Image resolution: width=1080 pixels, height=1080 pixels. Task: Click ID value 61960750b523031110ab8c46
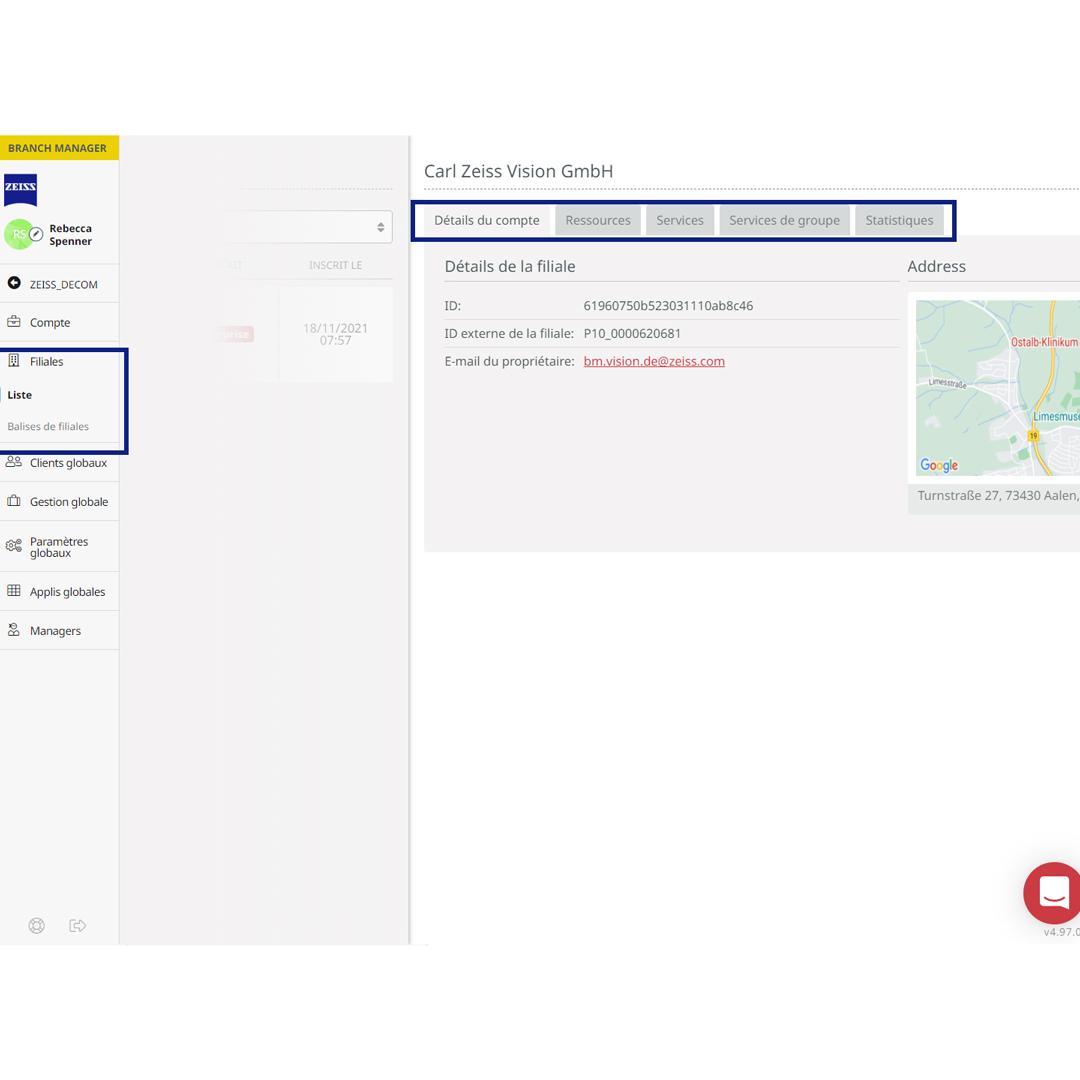click(668, 306)
